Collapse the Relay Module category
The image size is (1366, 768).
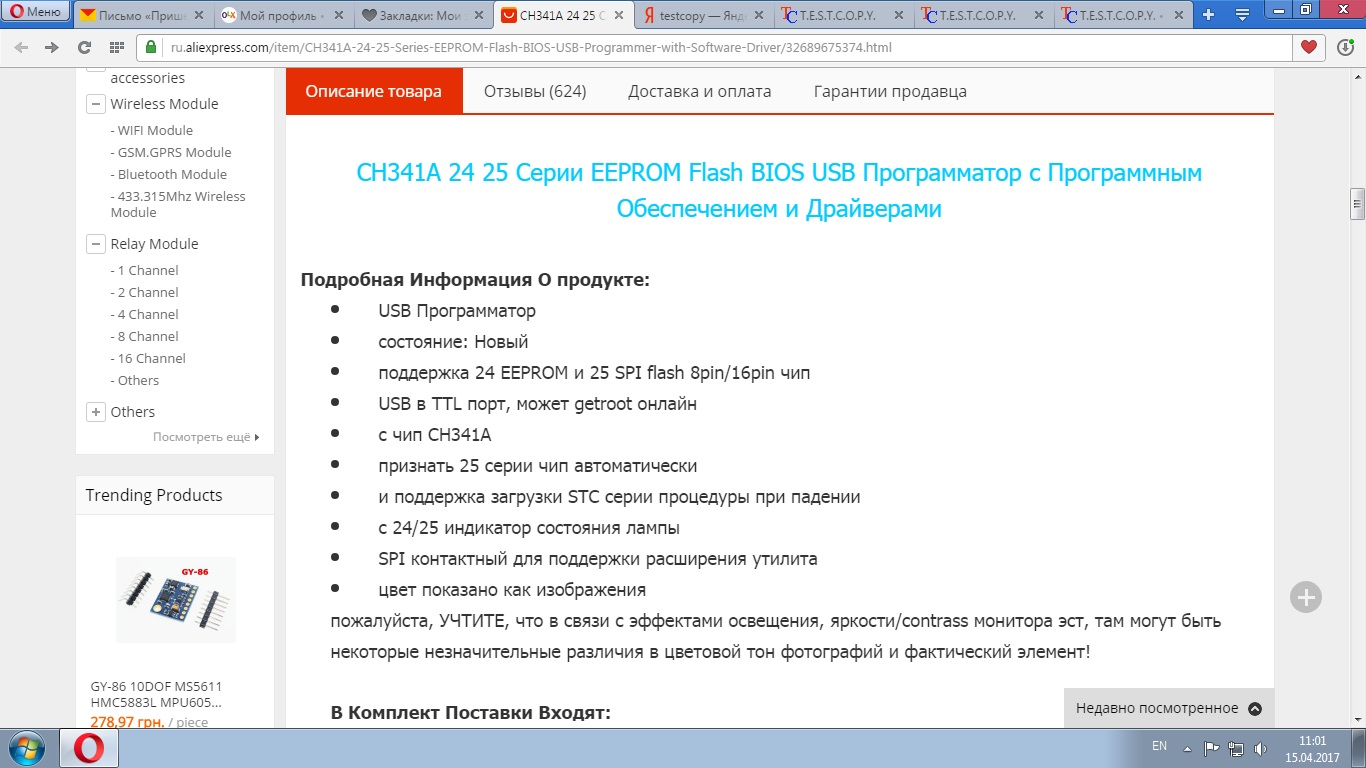(x=96, y=244)
